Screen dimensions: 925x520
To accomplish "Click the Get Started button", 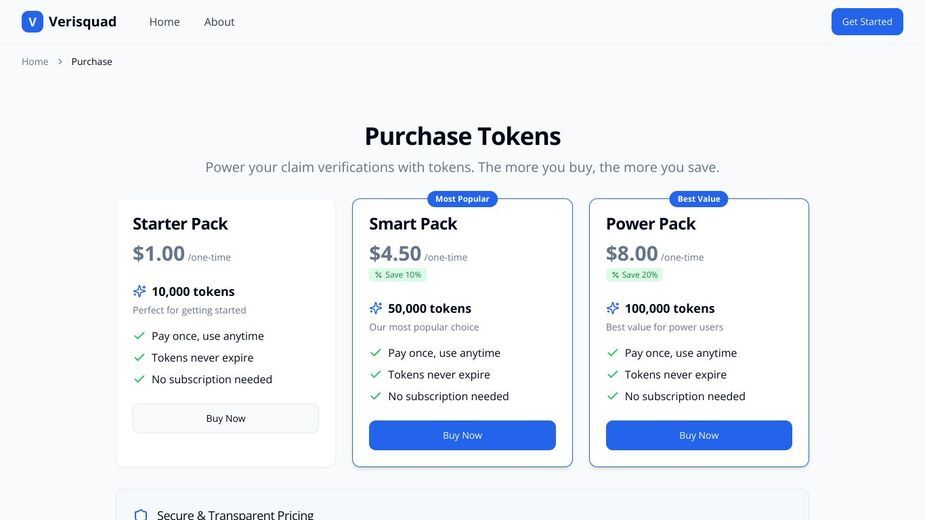I will click(x=867, y=22).
